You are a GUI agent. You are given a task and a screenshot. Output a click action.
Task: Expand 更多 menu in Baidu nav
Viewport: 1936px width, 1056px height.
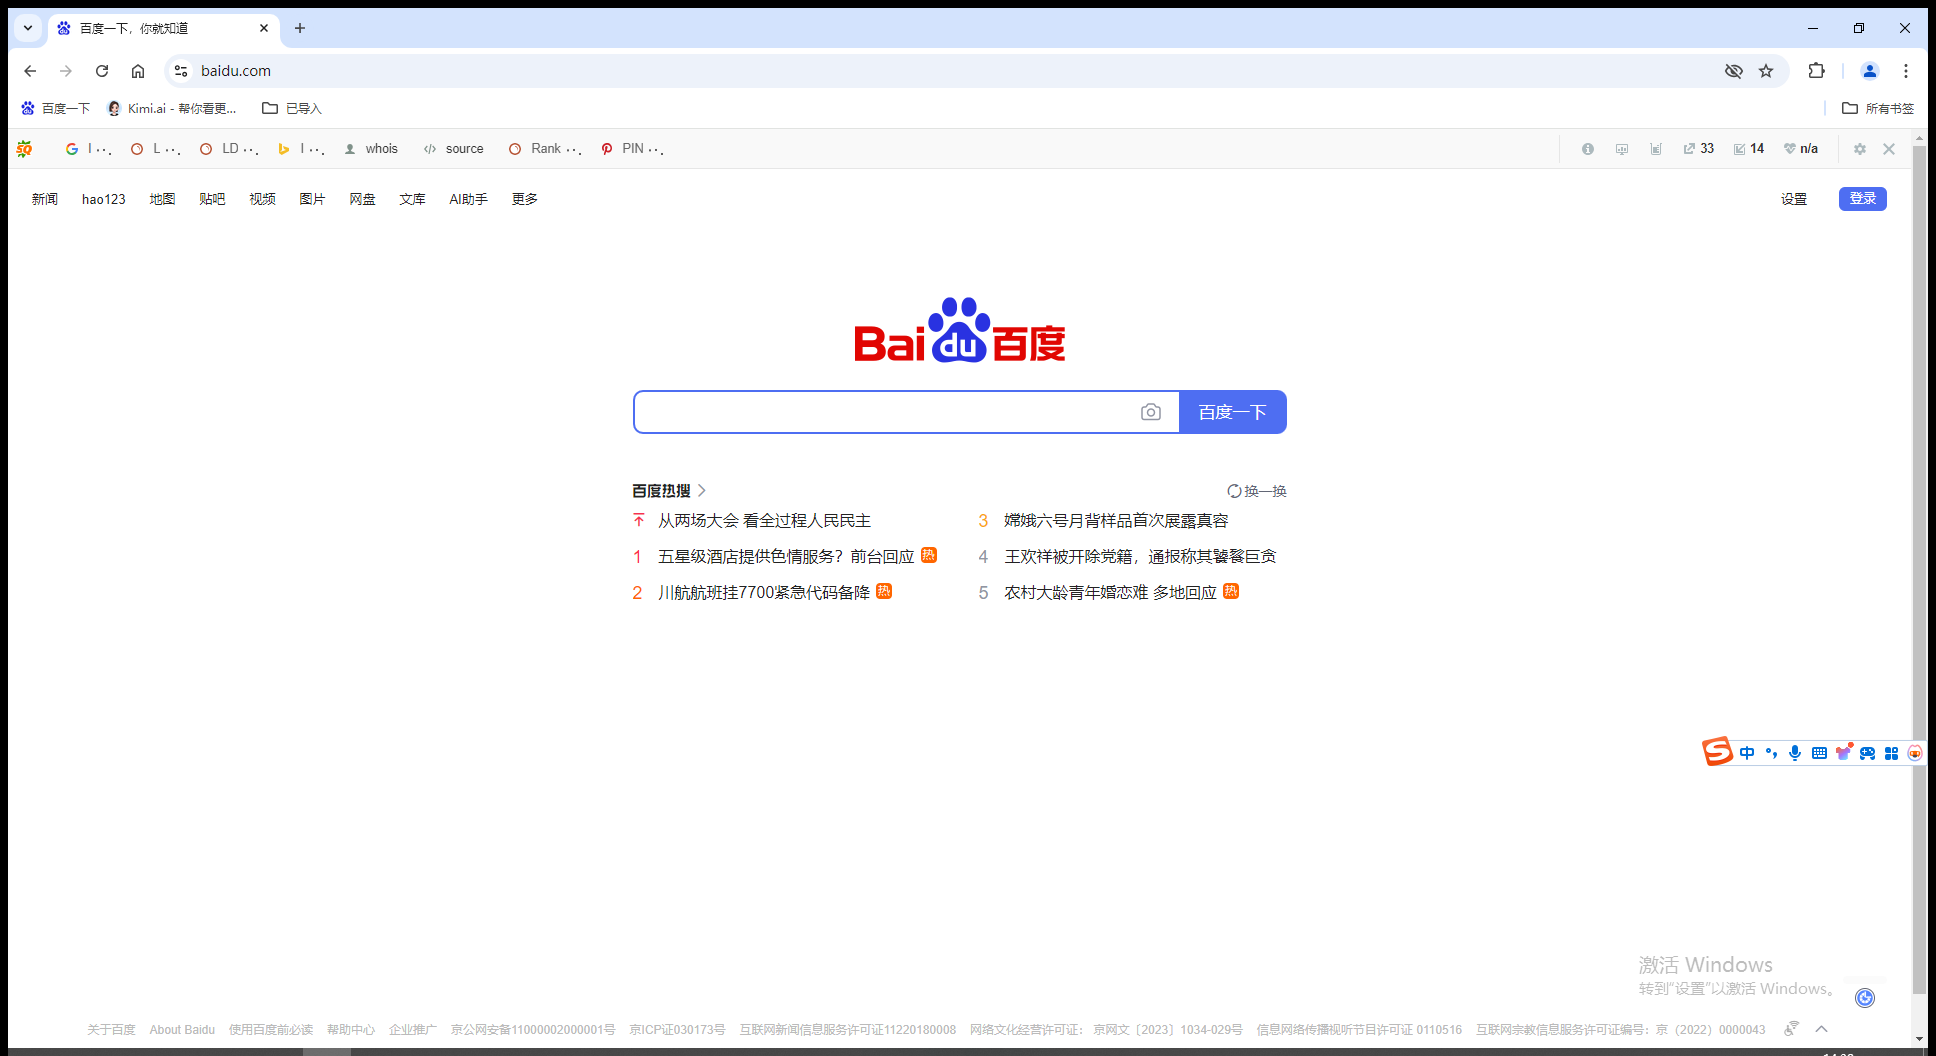coord(525,199)
